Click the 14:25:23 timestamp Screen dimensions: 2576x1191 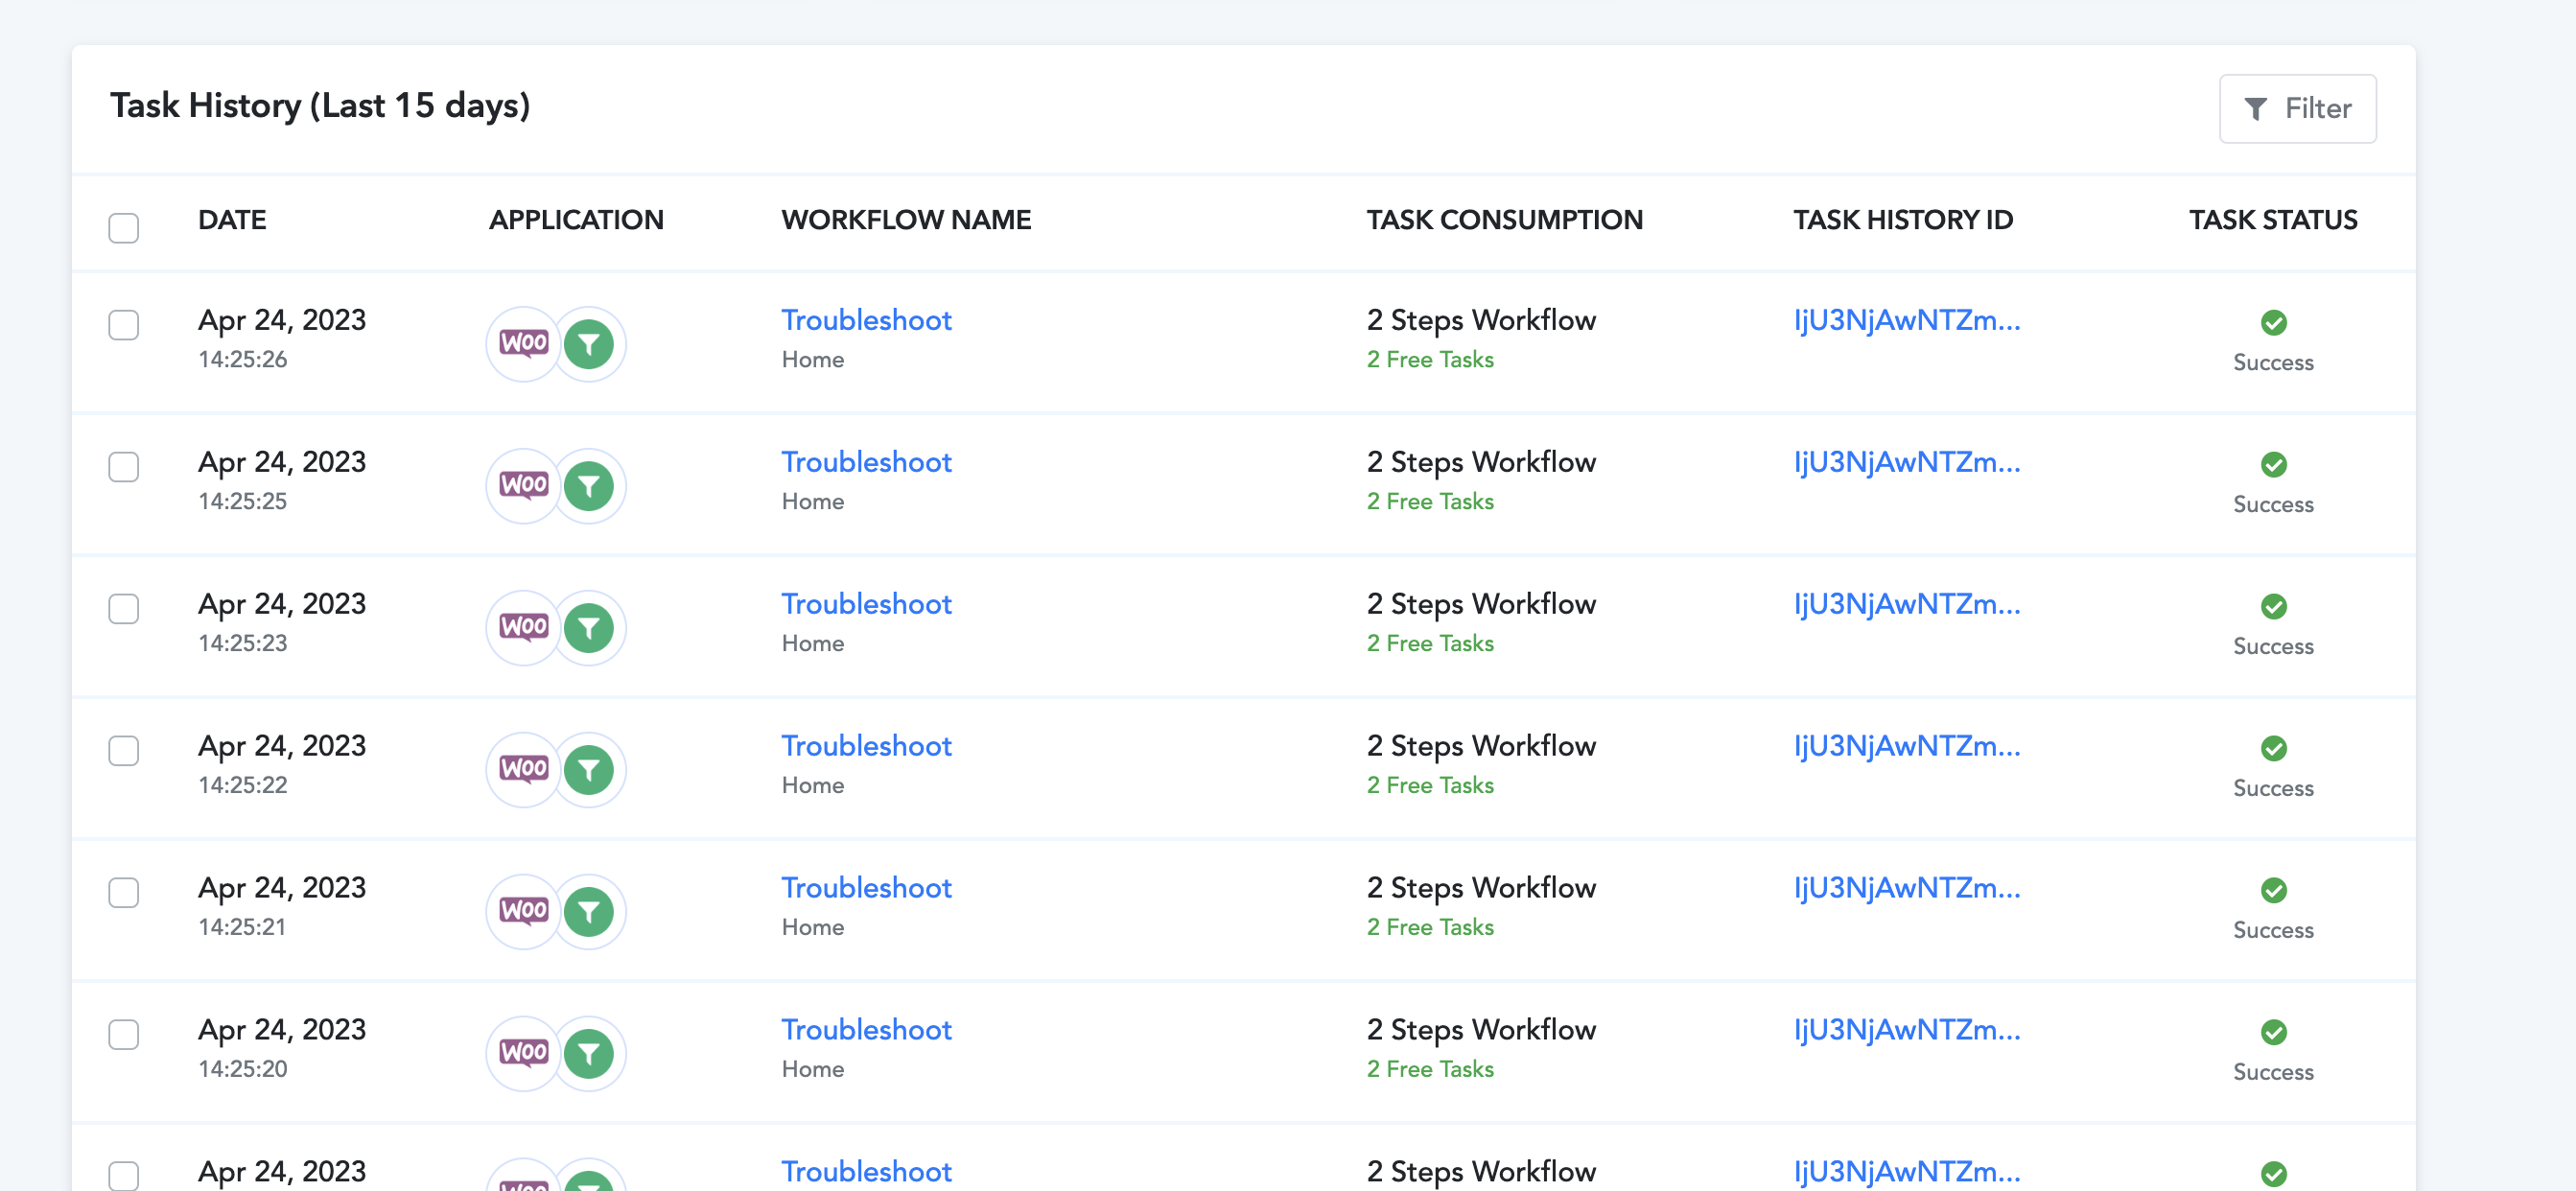(243, 644)
